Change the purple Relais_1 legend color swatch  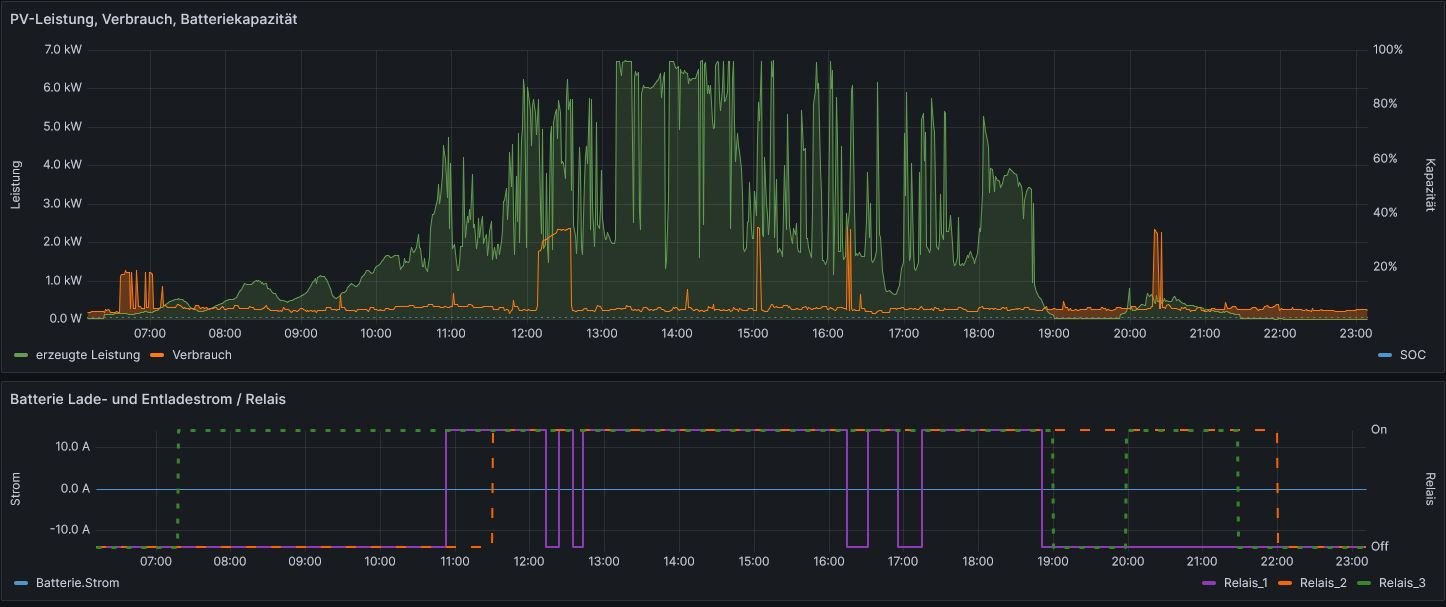pyautogui.click(x=1205, y=582)
